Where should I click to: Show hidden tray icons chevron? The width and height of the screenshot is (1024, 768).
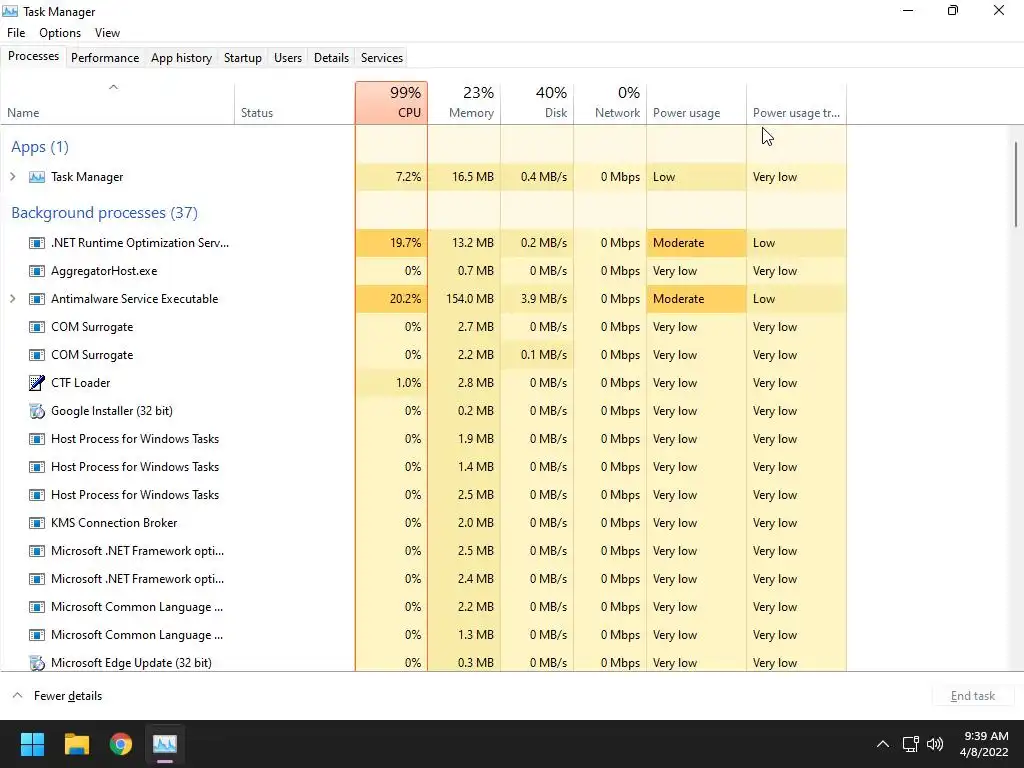(882, 744)
